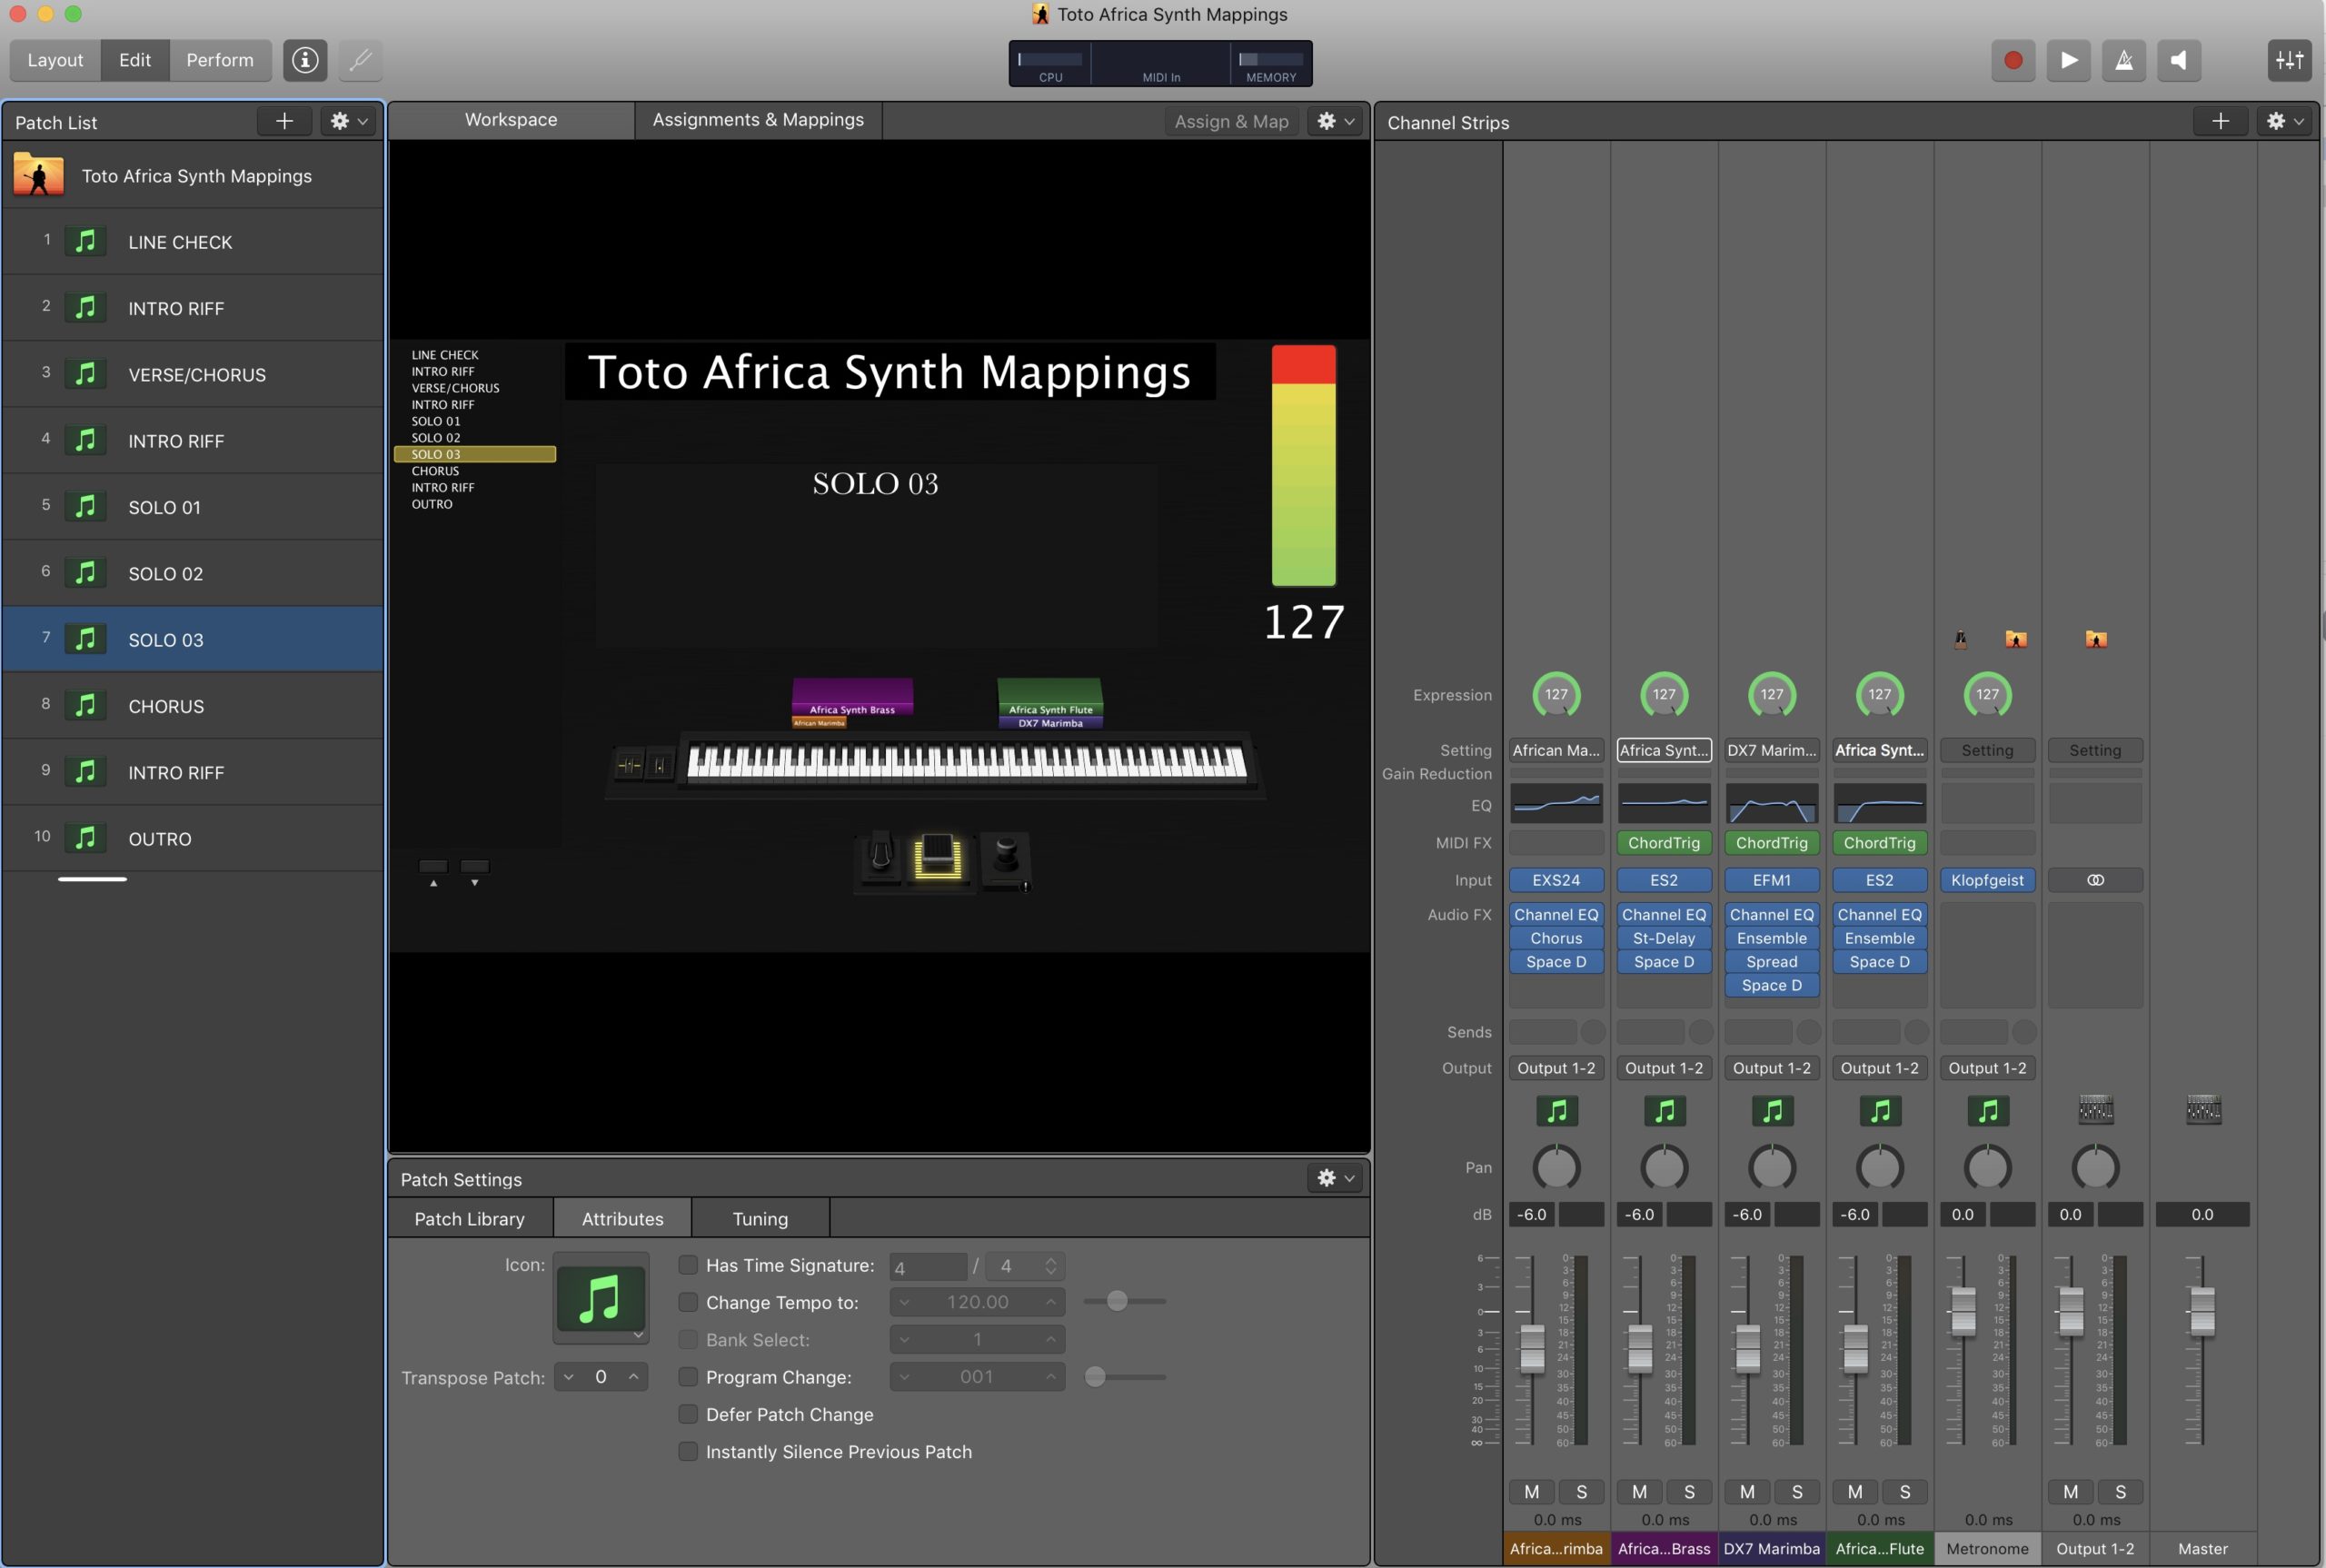This screenshot has height=1568, width=2326.
Task: Open the Tuning tab
Action: [760, 1219]
